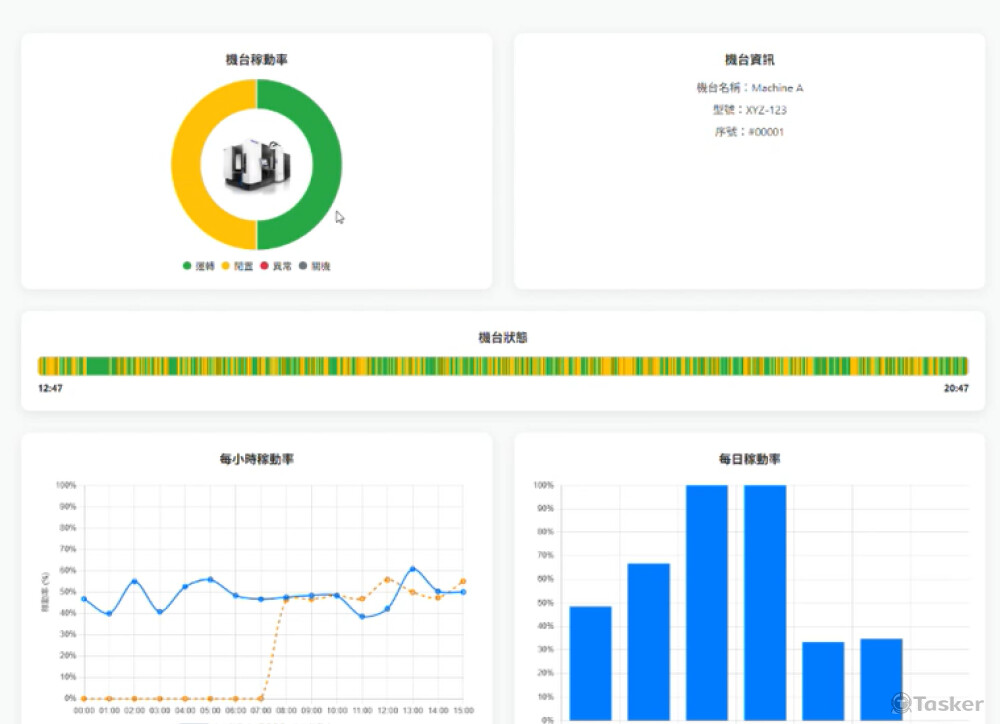Image resolution: width=1000 pixels, height=724 pixels.
Task: Select the green 運轉 legend icon
Action: 187,266
